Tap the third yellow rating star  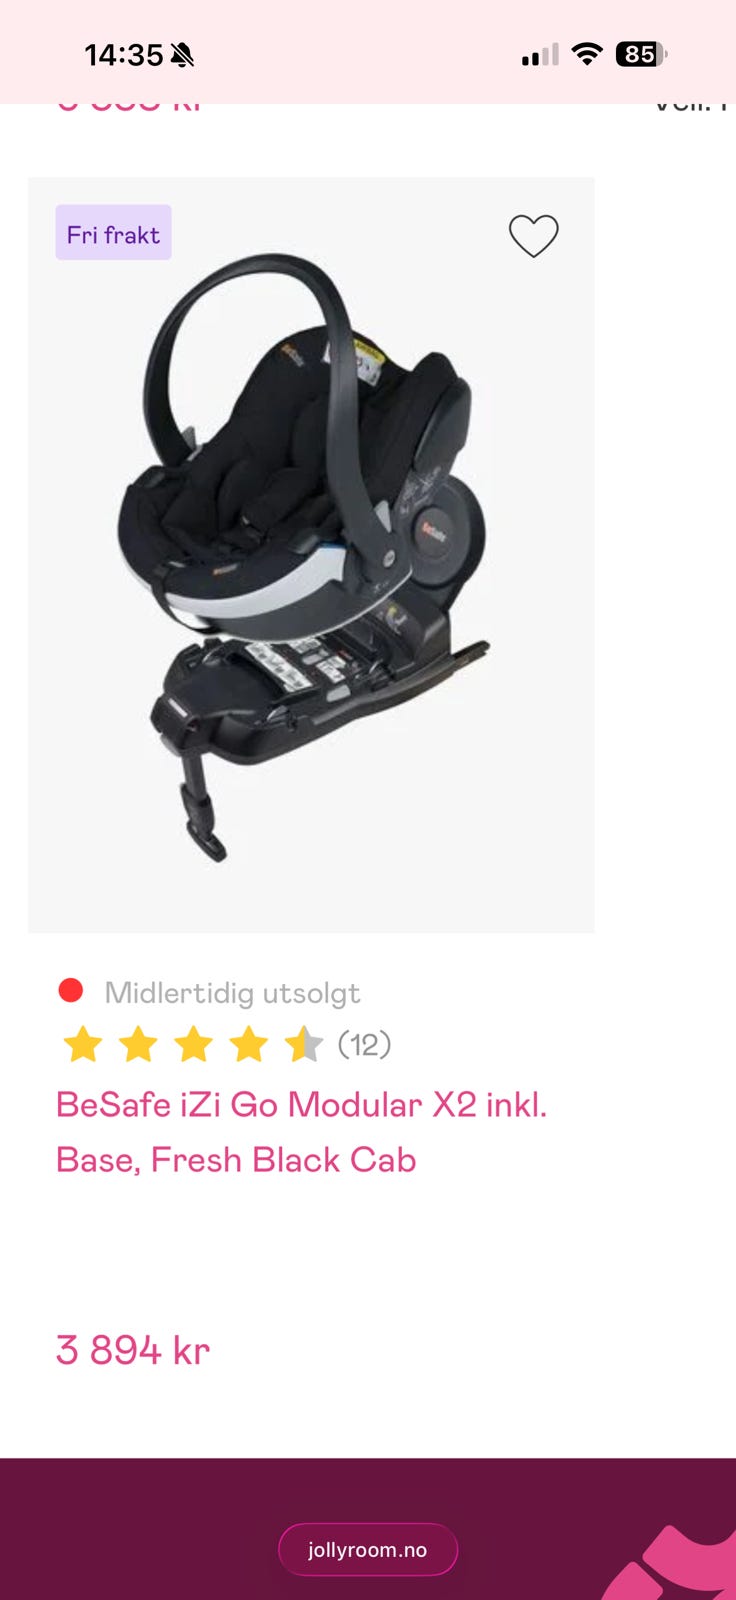[193, 1044]
